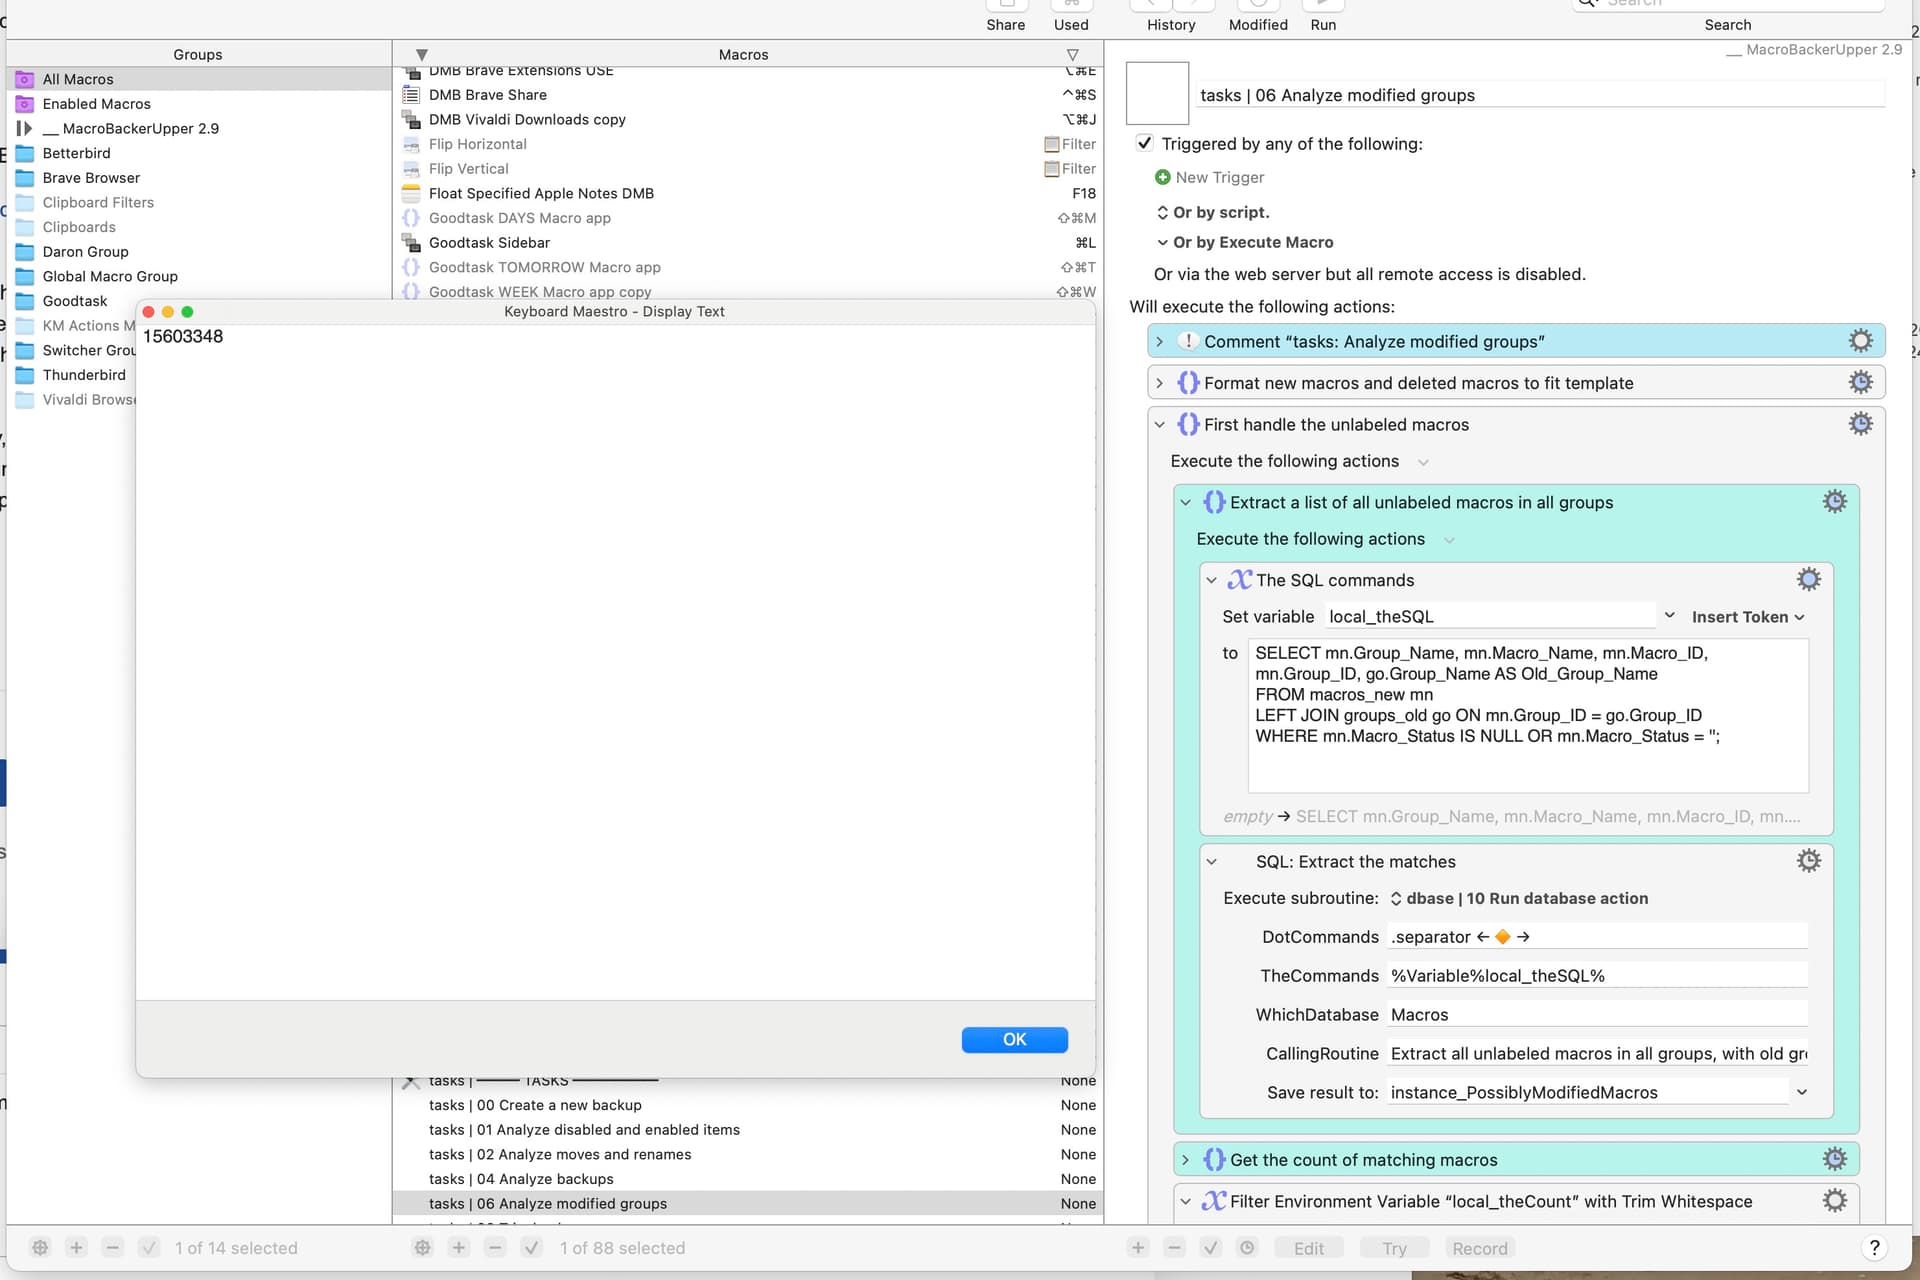Viewport: 1920px width, 1280px height.
Task: Open the subroutine selector dbase 10 Run database action
Action: coord(1519,898)
